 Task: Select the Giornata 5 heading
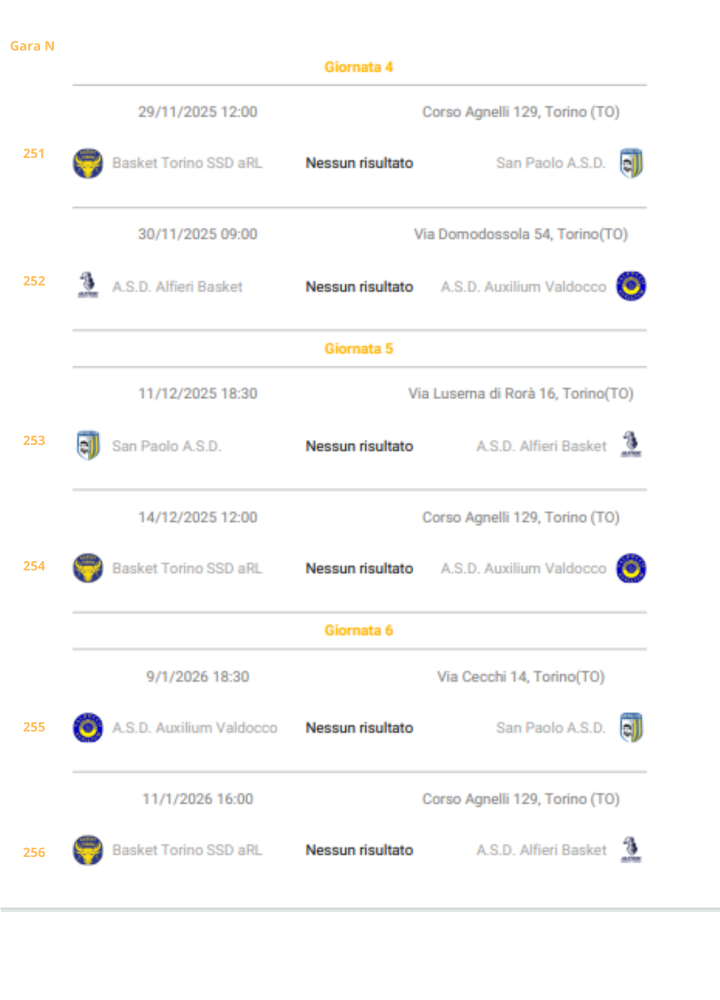coord(359,349)
